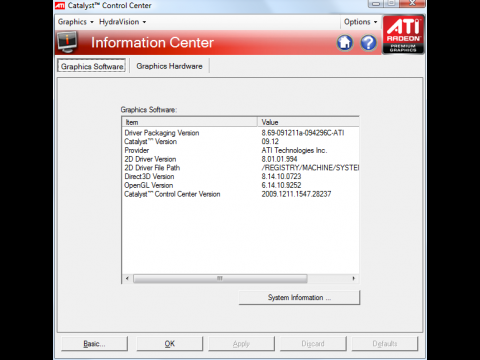The height and width of the screenshot is (360, 480).
Task: Click the System Information button
Action: click(x=299, y=297)
